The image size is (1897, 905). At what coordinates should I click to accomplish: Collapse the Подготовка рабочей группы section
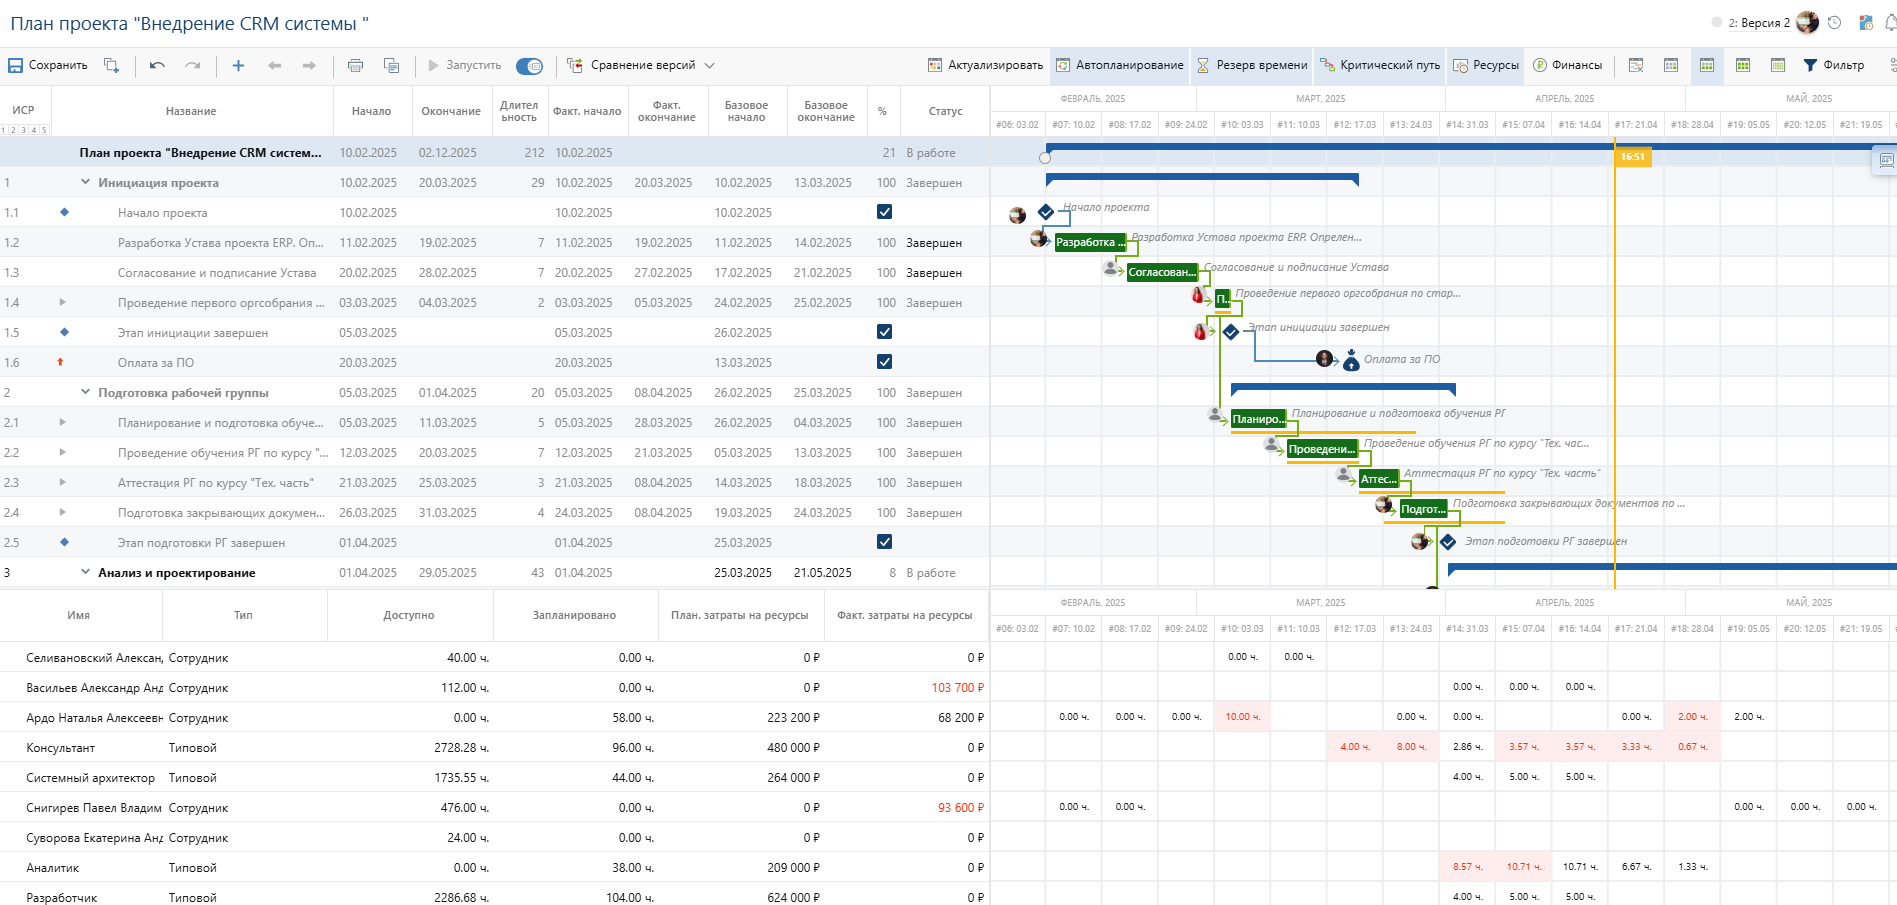tap(86, 392)
